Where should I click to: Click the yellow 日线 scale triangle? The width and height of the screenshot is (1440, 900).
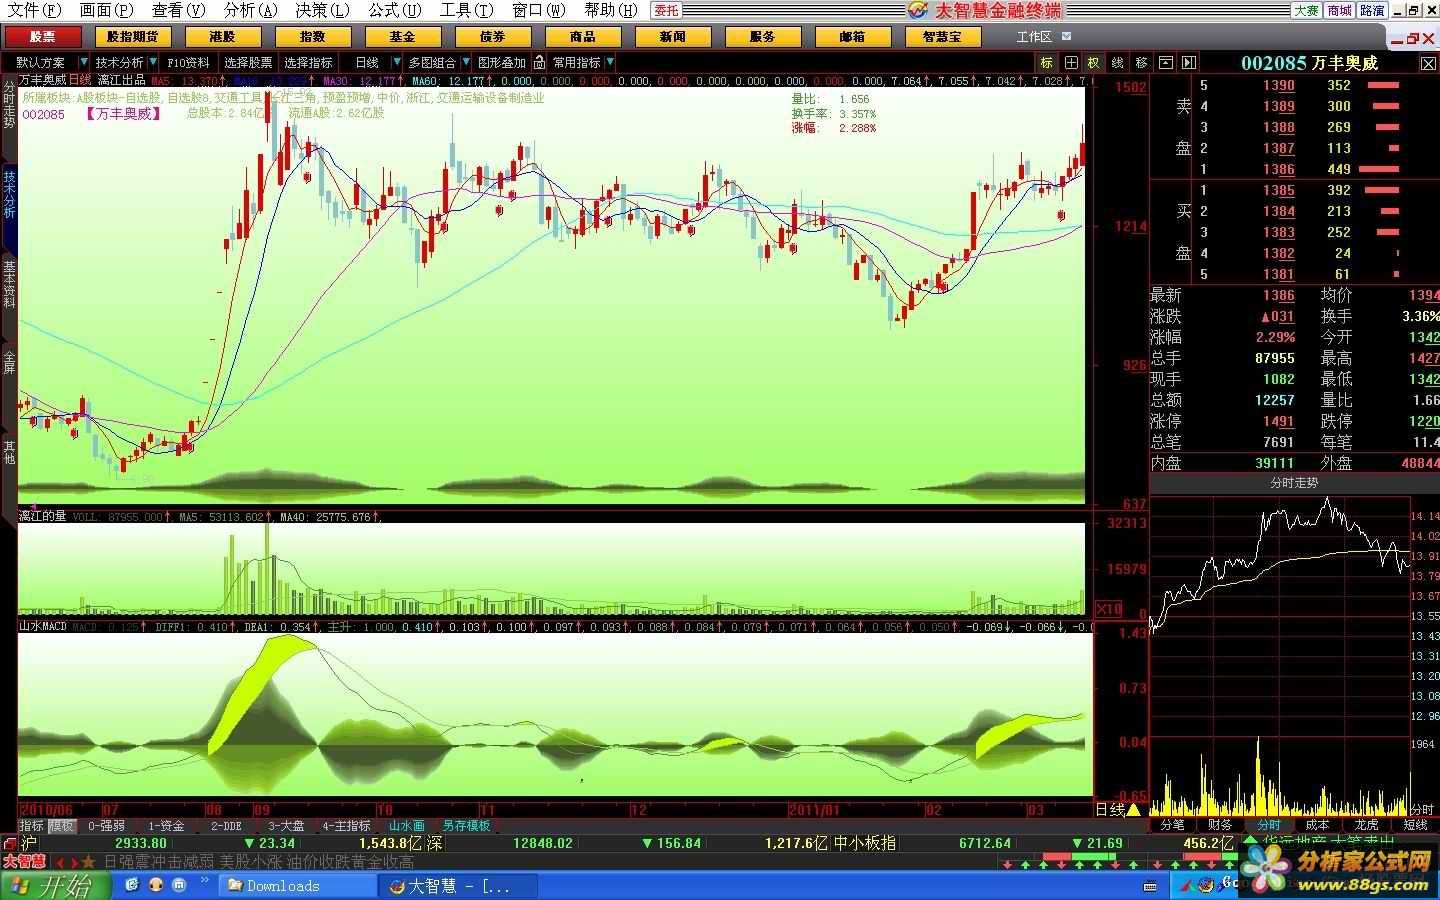point(1133,810)
